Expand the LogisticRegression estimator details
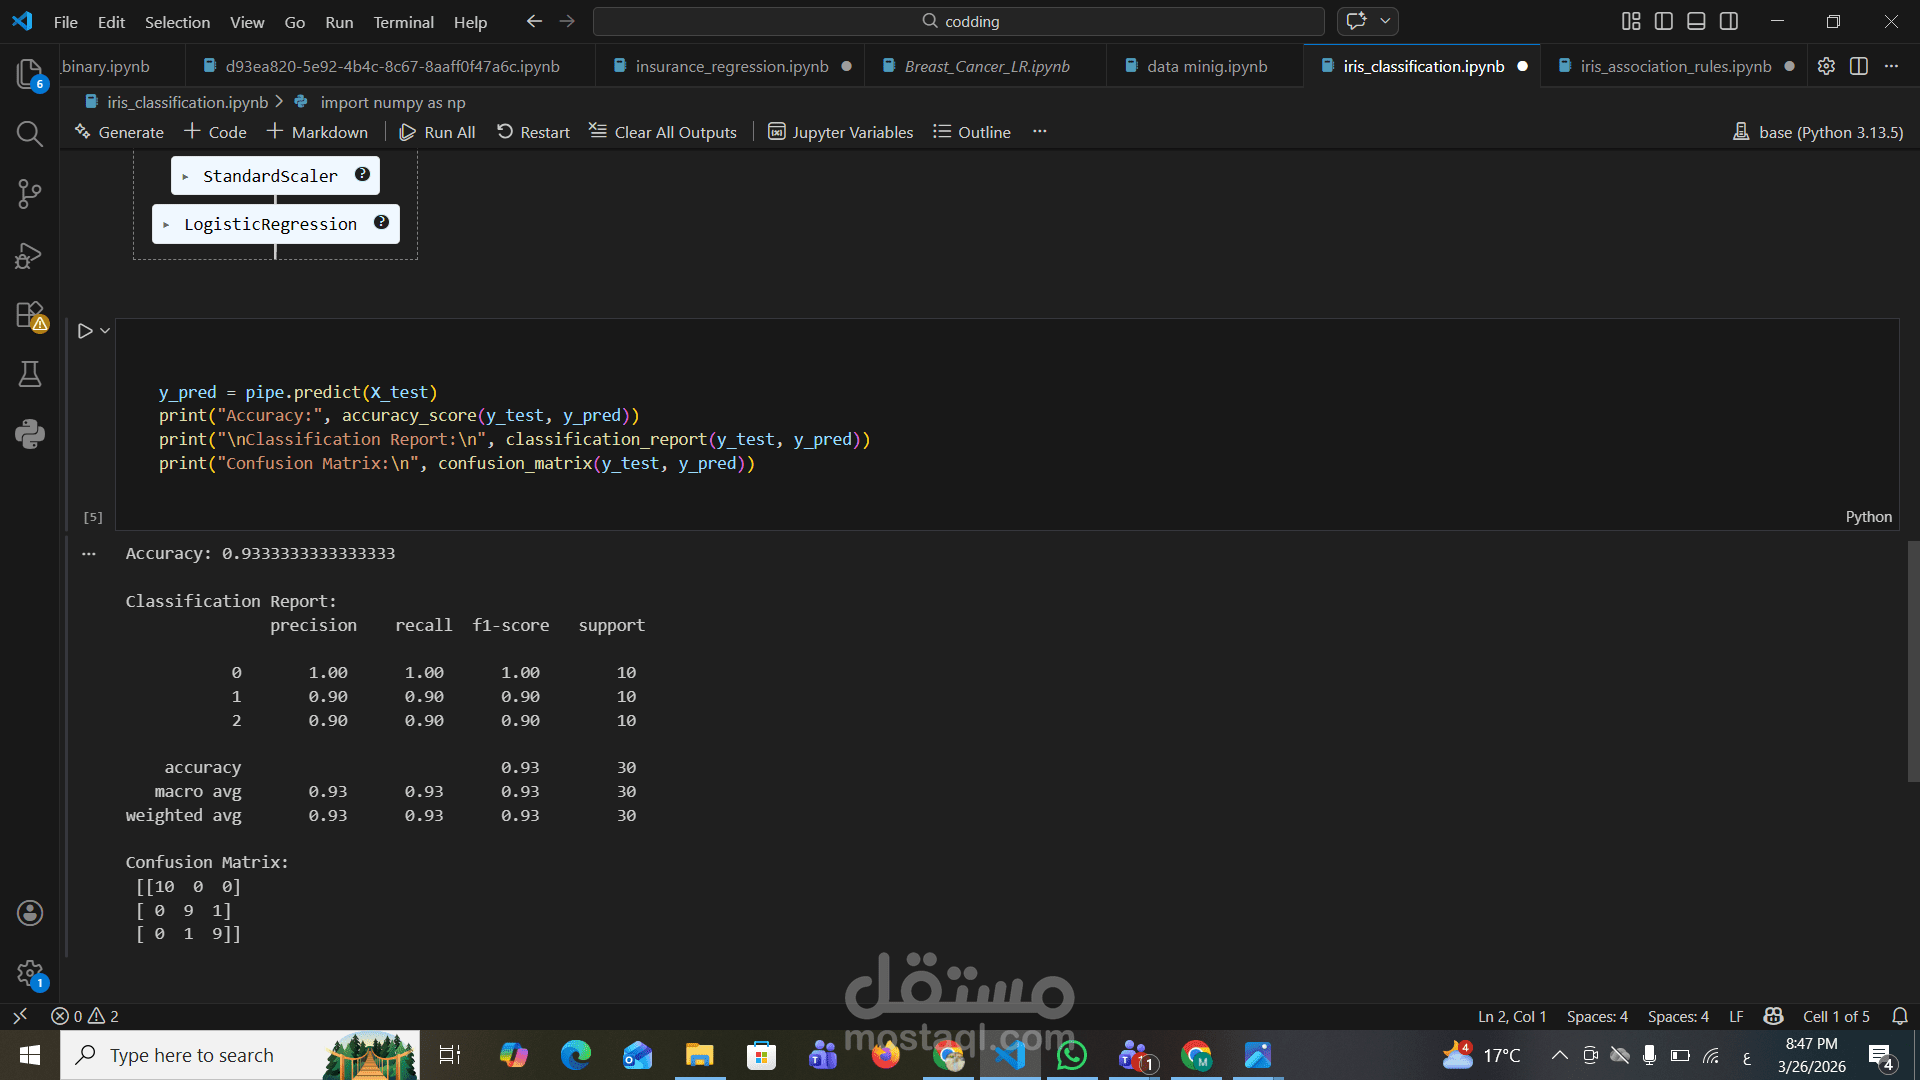Screen dimensions: 1920x1080 point(270,224)
